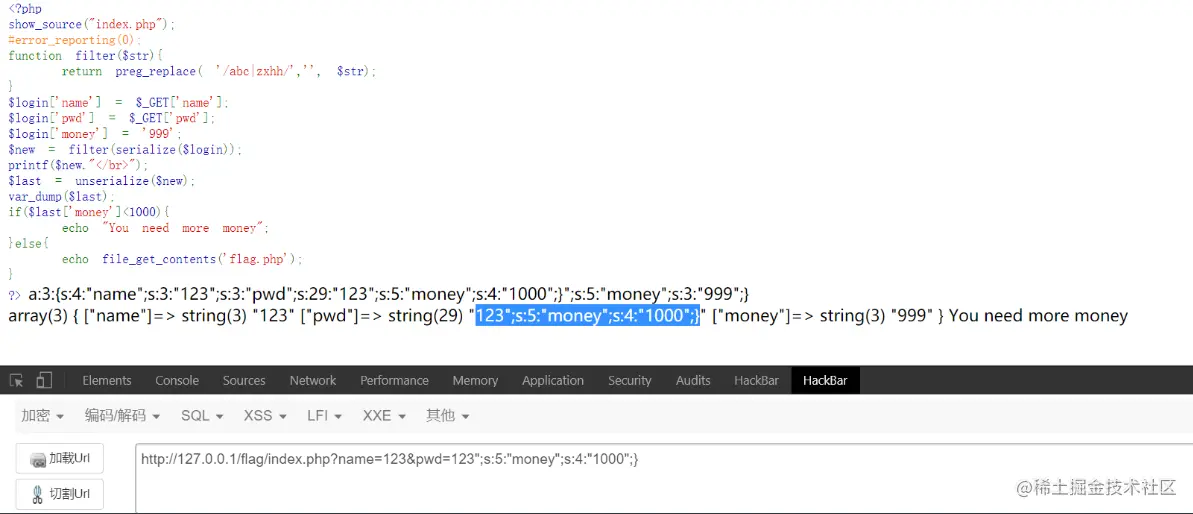The width and height of the screenshot is (1193, 514).
Task: Click the 'You need more money' output text
Action: coord(1039,316)
